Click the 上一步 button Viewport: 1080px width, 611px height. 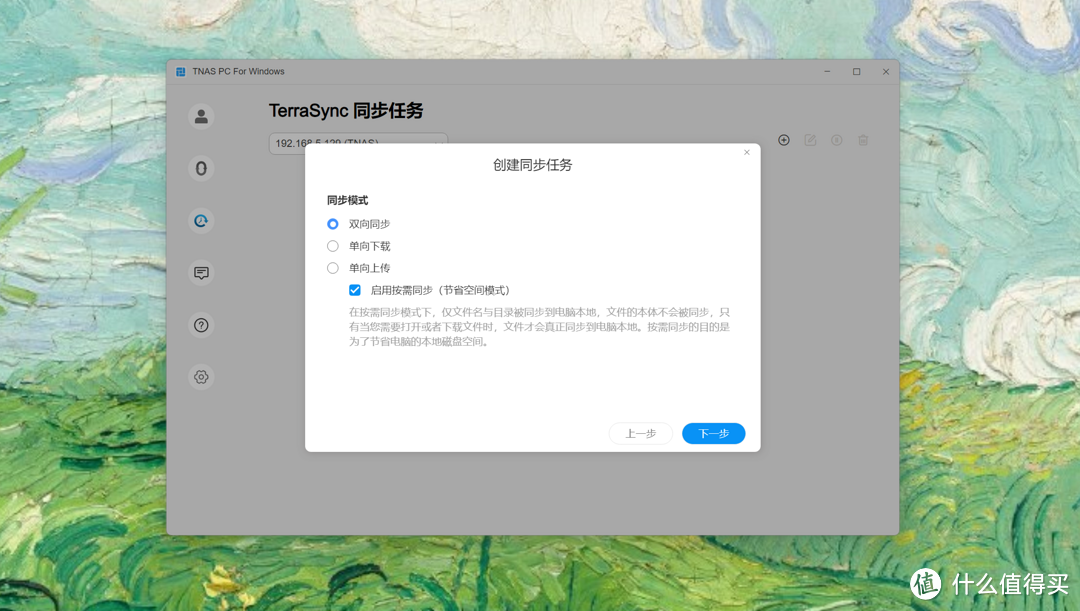pos(640,433)
